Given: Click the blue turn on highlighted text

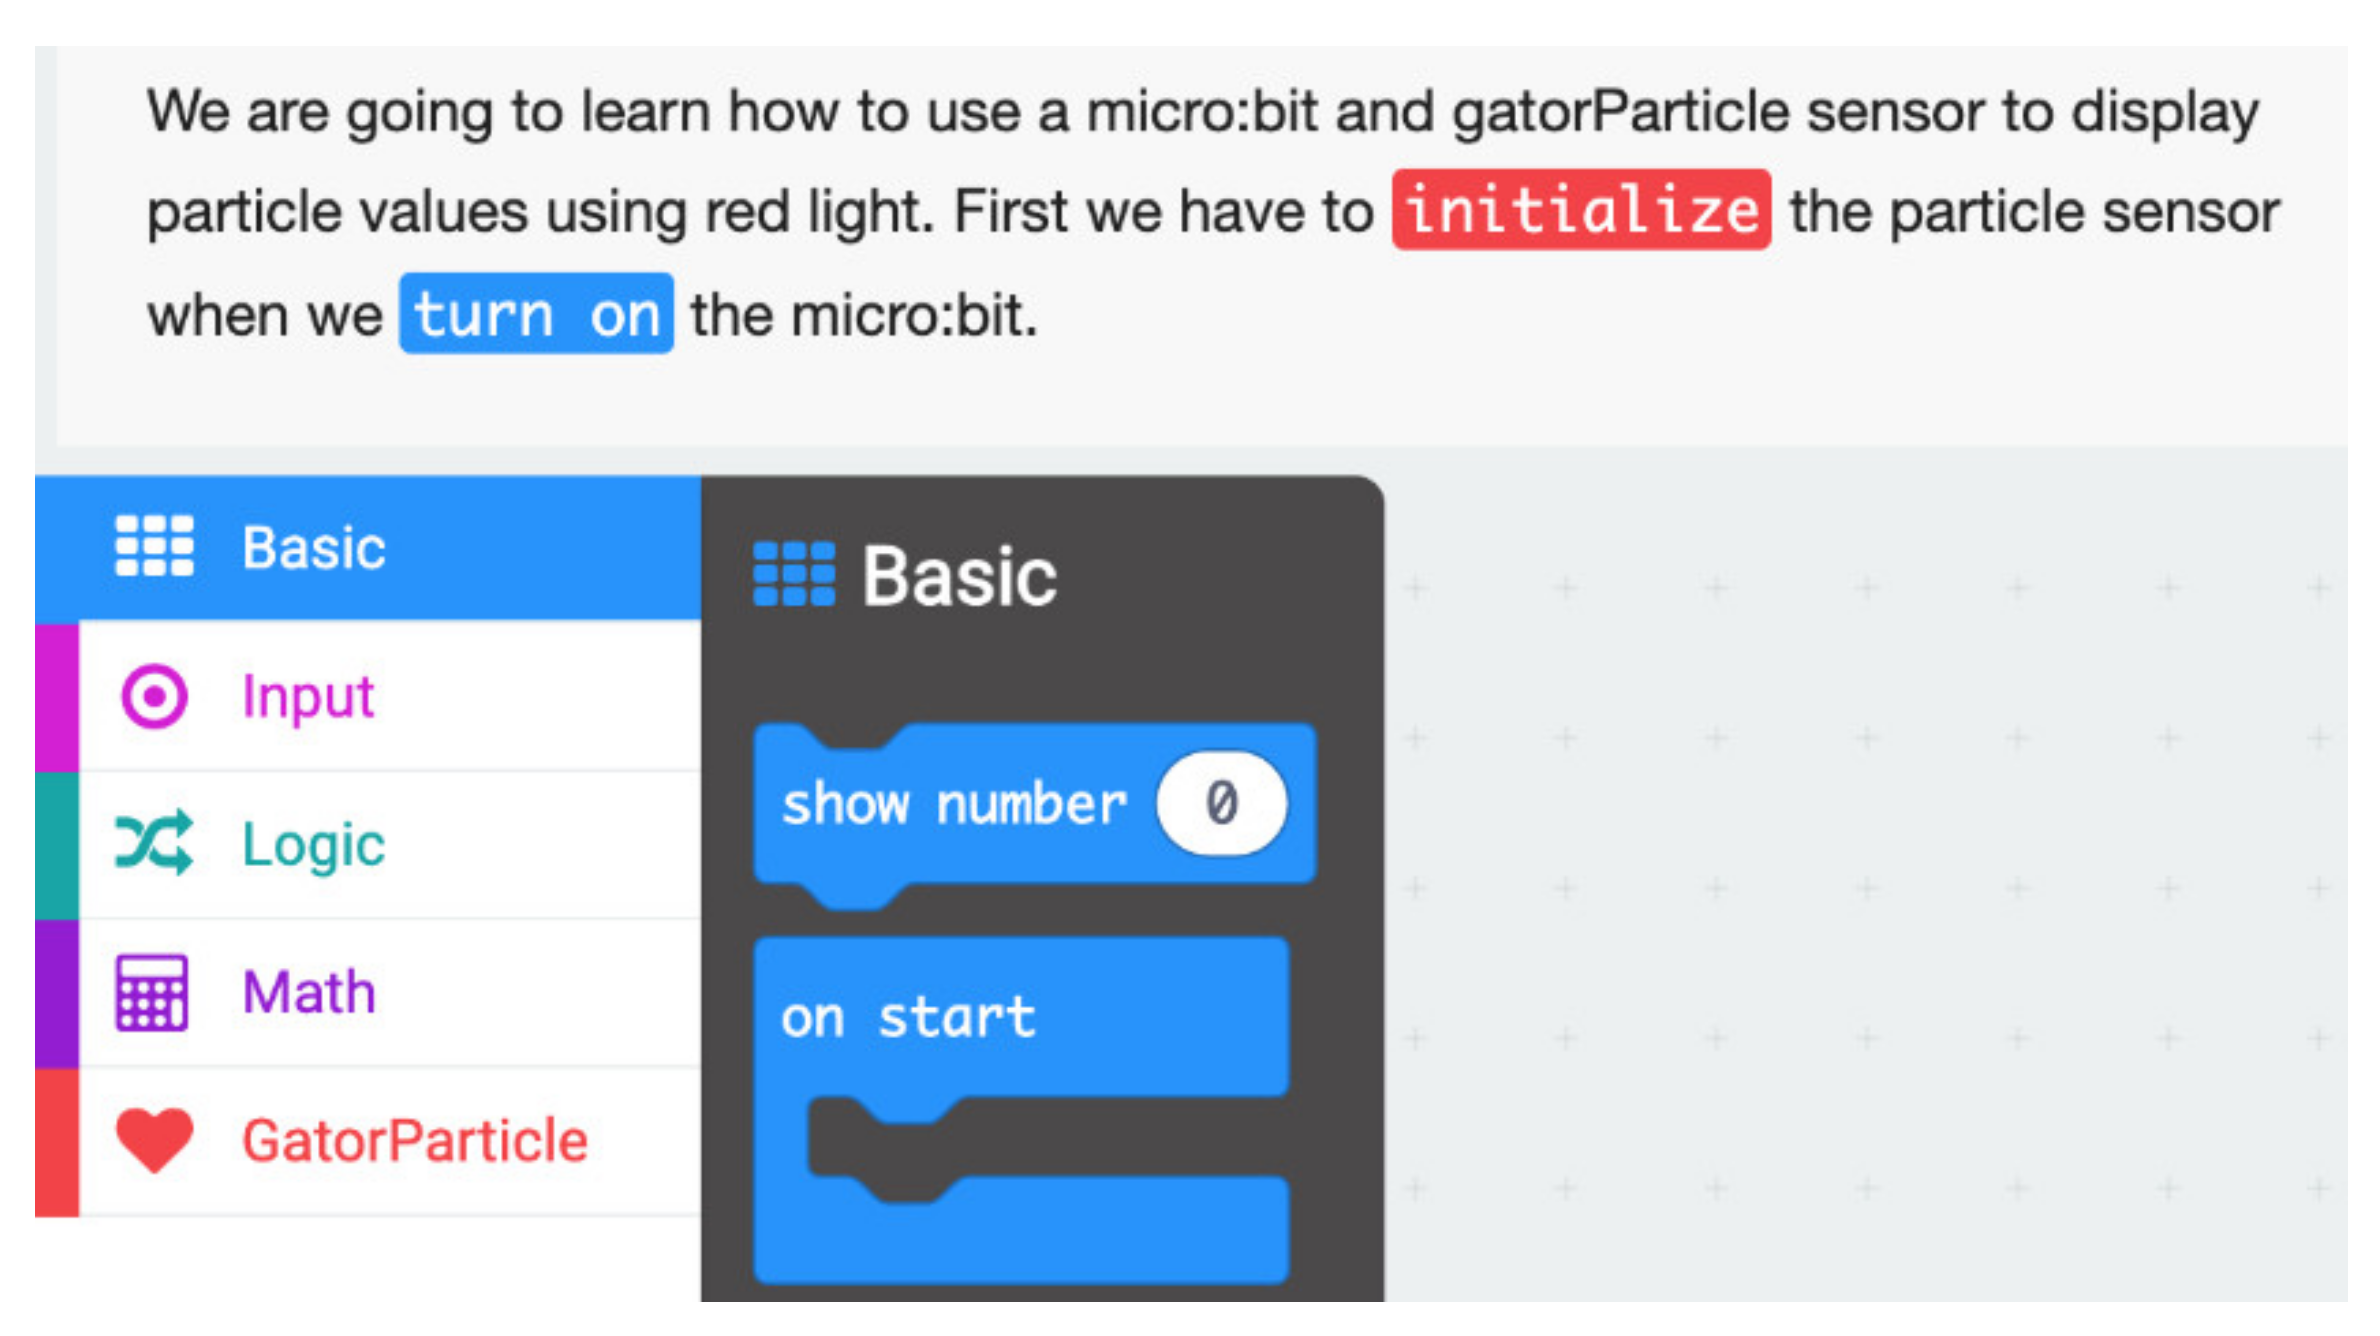Looking at the screenshot, I should click(536, 314).
